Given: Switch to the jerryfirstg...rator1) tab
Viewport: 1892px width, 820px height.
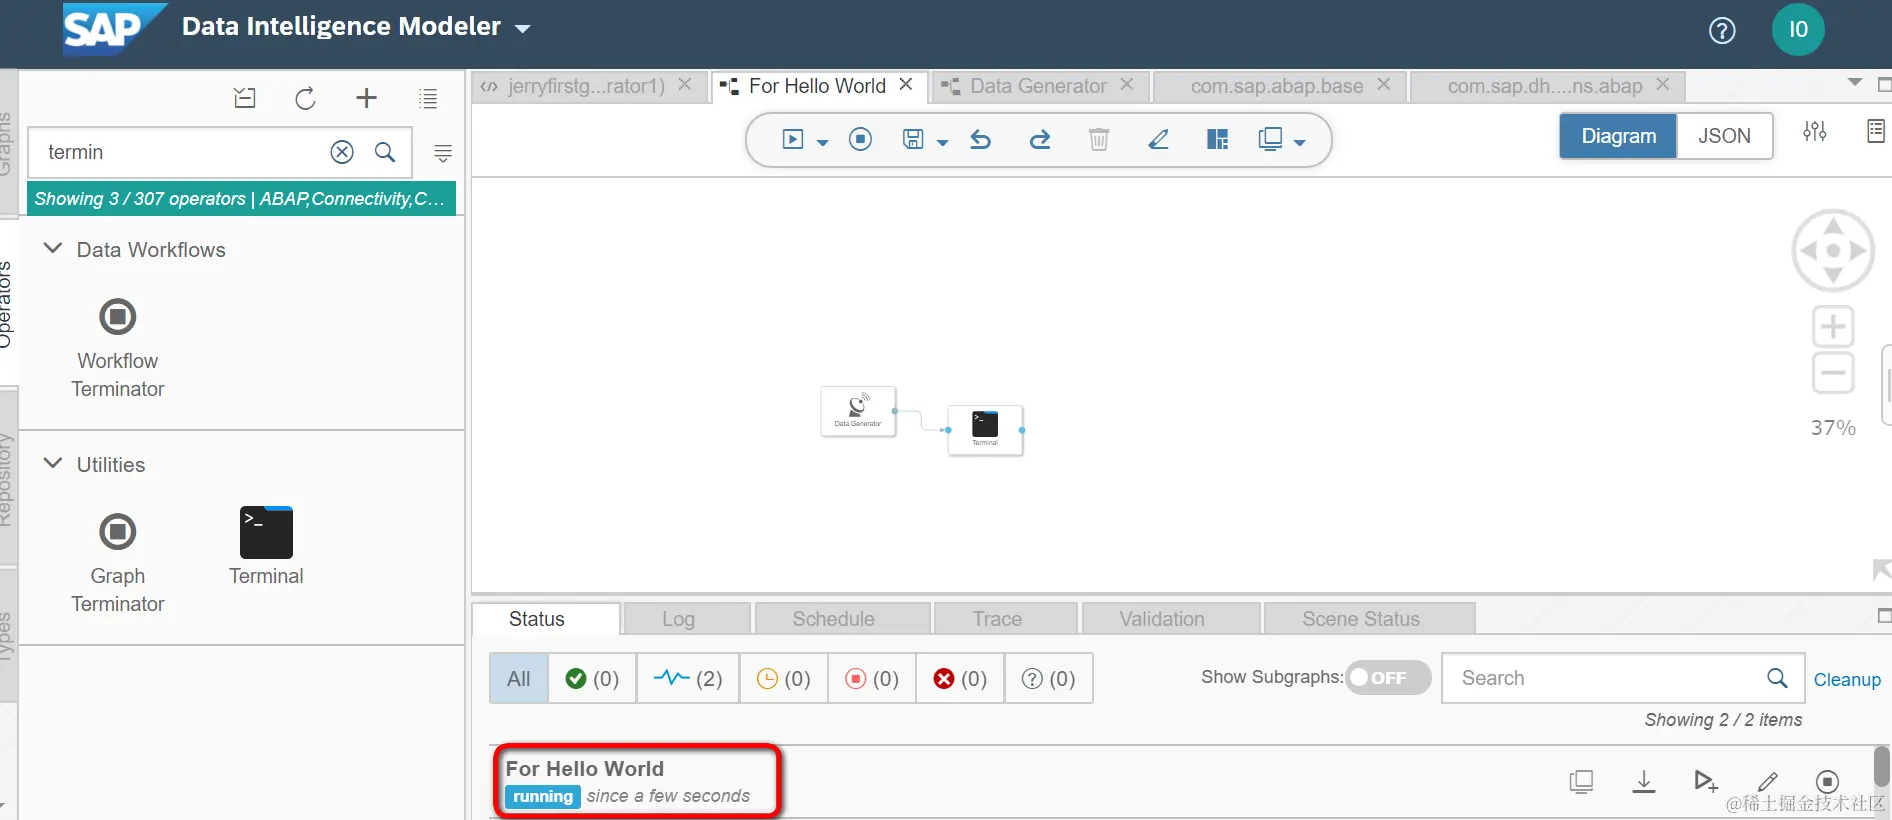Looking at the screenshot, I should [x=586, y=86].
